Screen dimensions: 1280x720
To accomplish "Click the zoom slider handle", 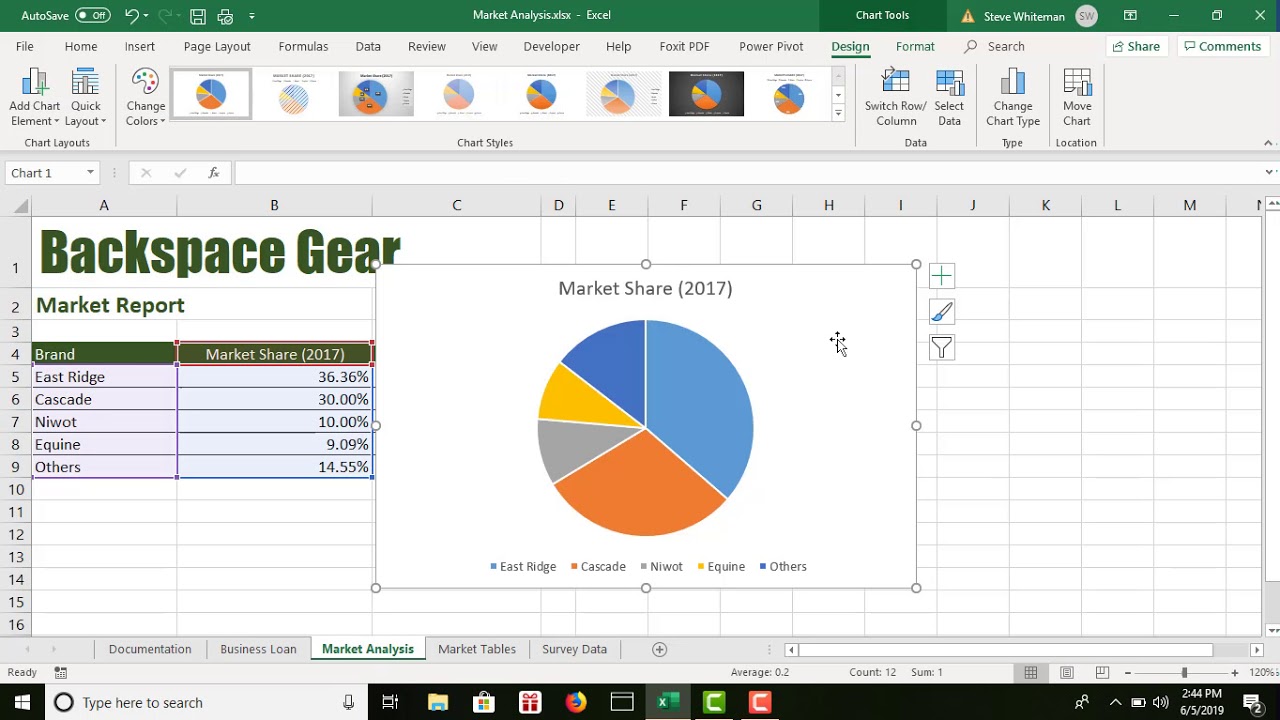I will [x=1184, y=673].
